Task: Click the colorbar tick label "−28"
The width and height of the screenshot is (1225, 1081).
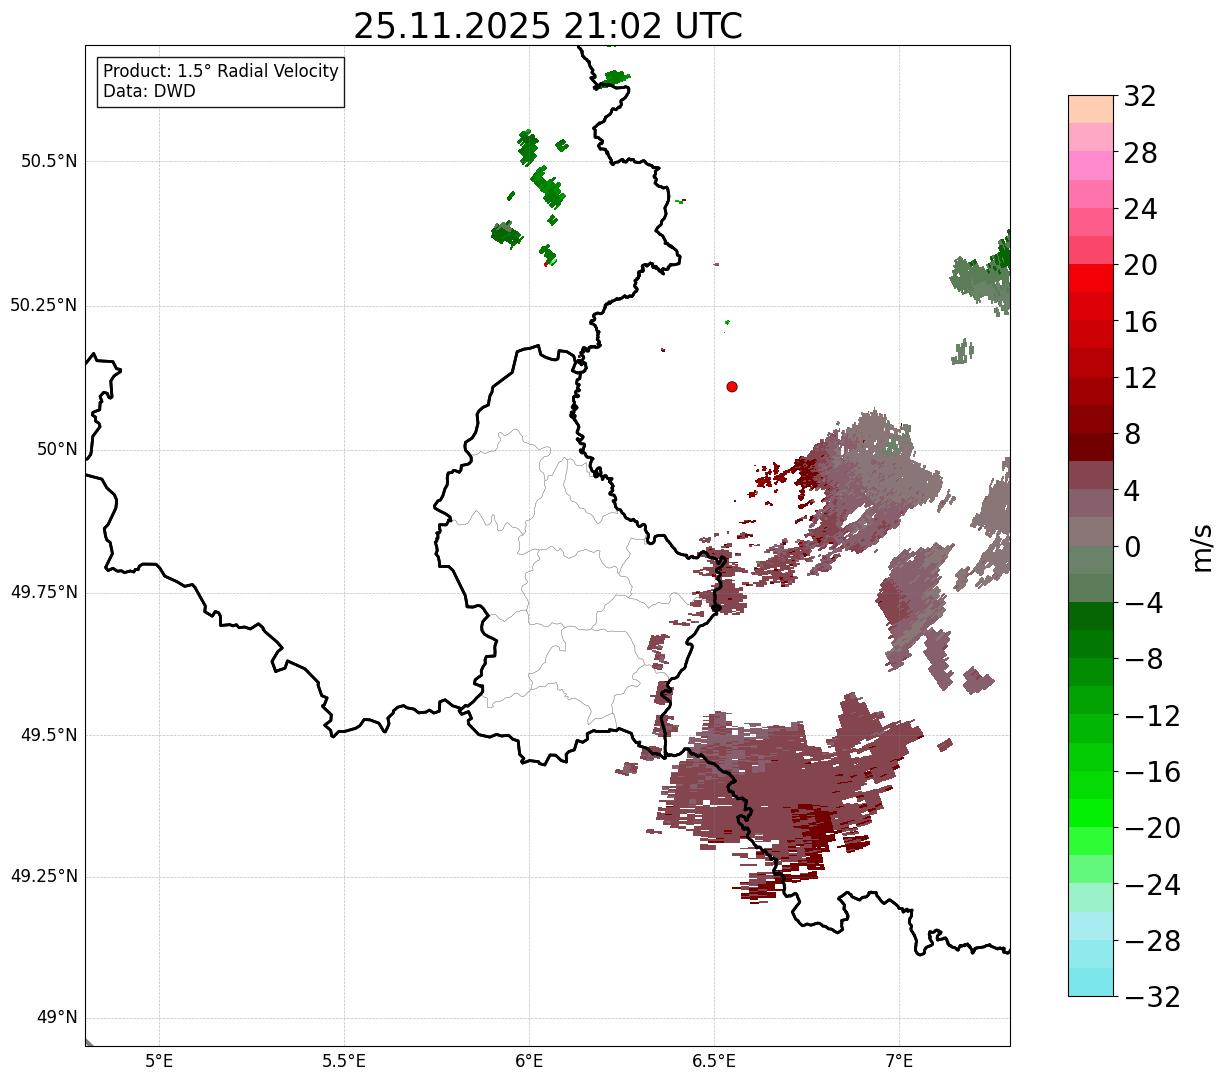Action: point(1152,941)
